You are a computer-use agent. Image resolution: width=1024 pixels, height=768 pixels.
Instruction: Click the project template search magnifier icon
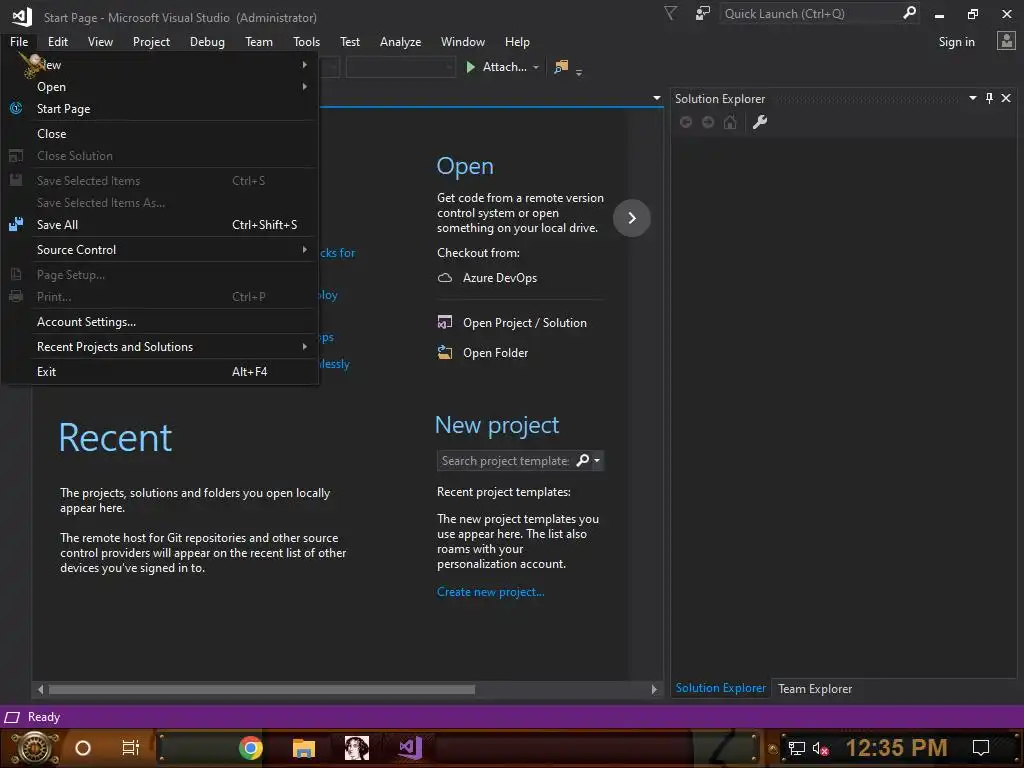point(583,460)
